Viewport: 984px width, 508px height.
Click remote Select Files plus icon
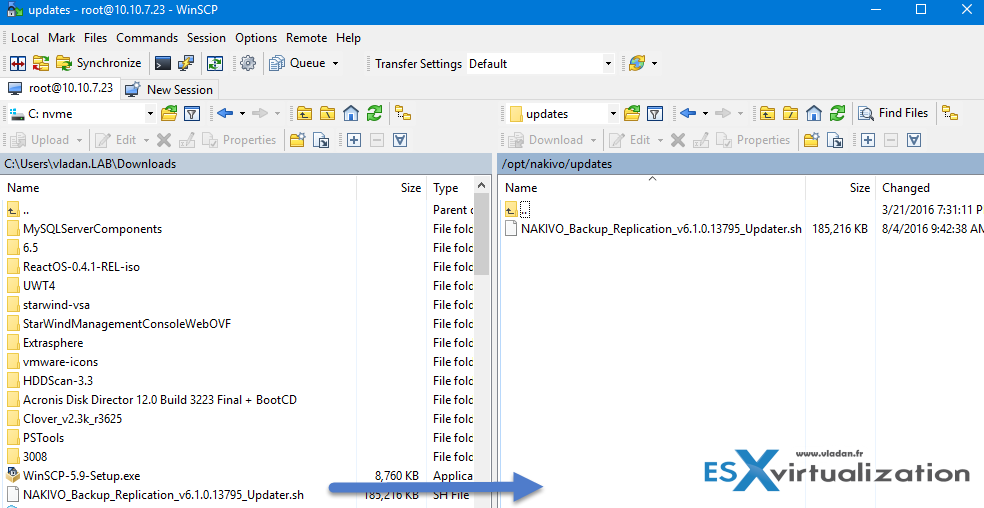pyautogui.click(x=868, y=139)
